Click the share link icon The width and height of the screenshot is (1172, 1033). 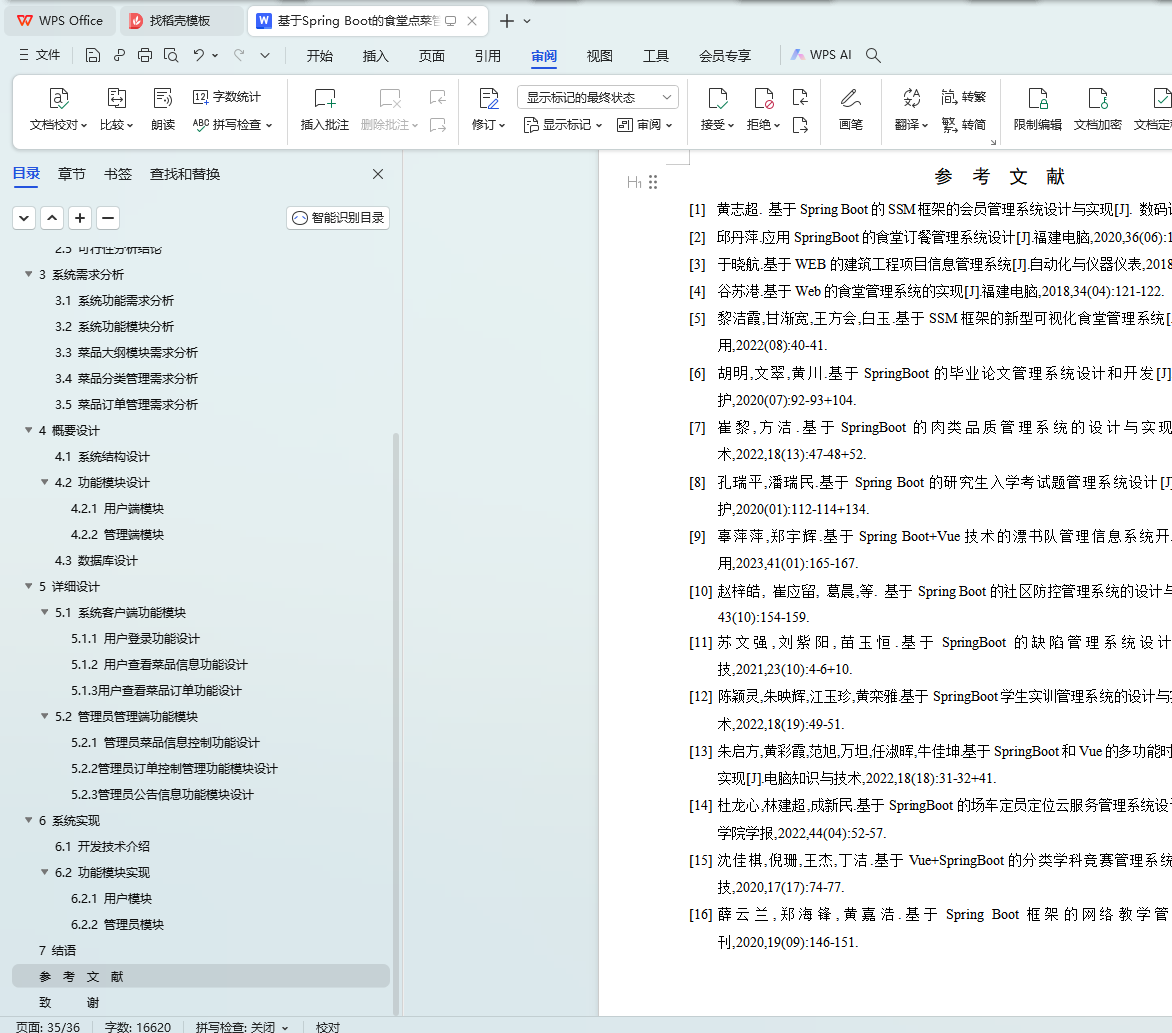120,55
